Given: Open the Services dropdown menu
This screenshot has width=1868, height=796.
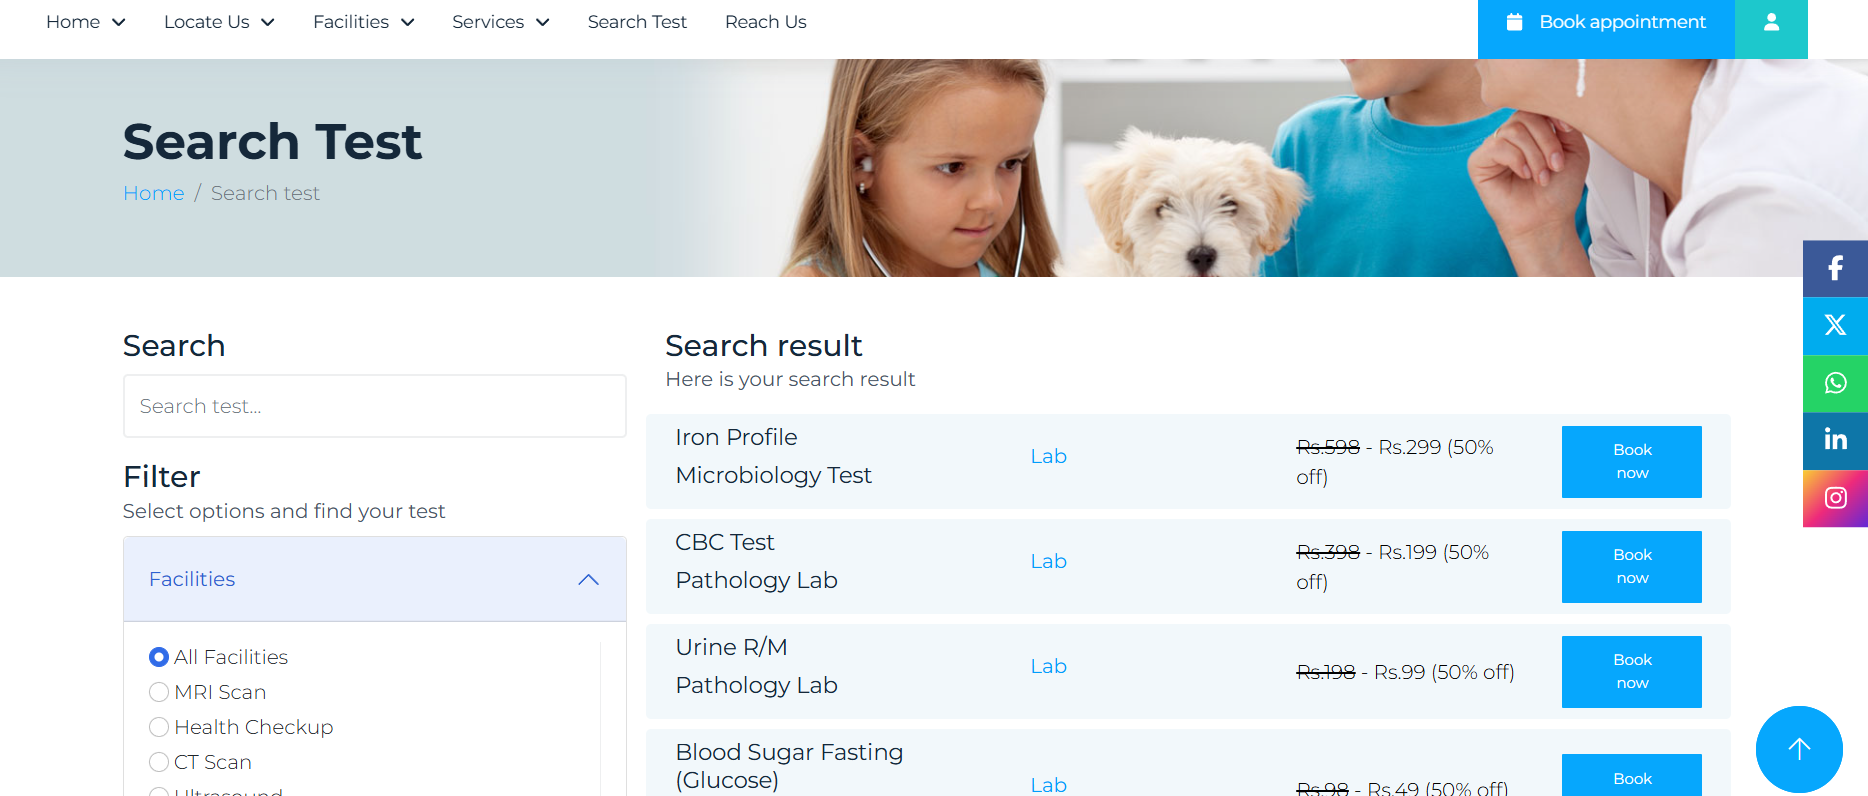Looking at the screenshot, I should pyautogui.click(x=500, y=22).
